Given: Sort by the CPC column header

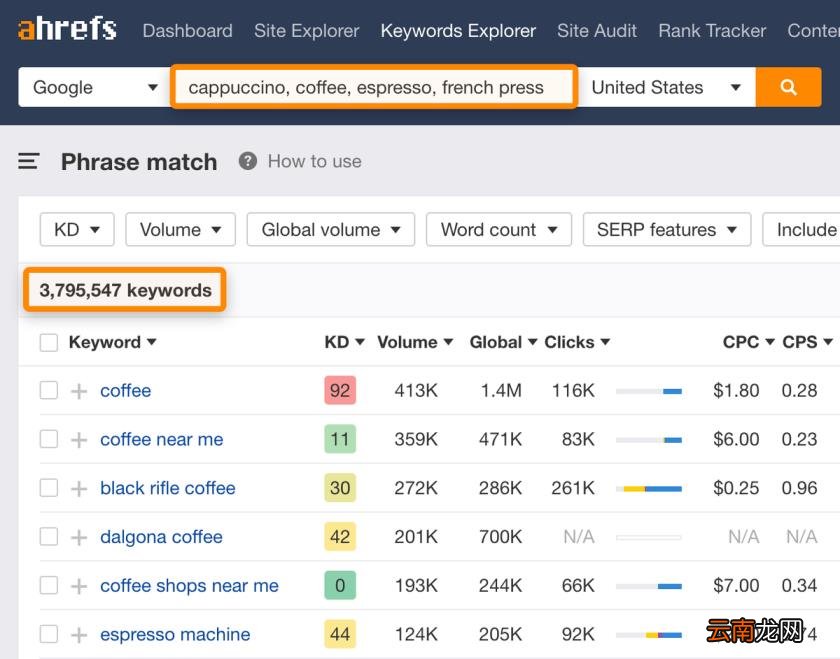Looking at the screenshot, I should tap(748, 342).
